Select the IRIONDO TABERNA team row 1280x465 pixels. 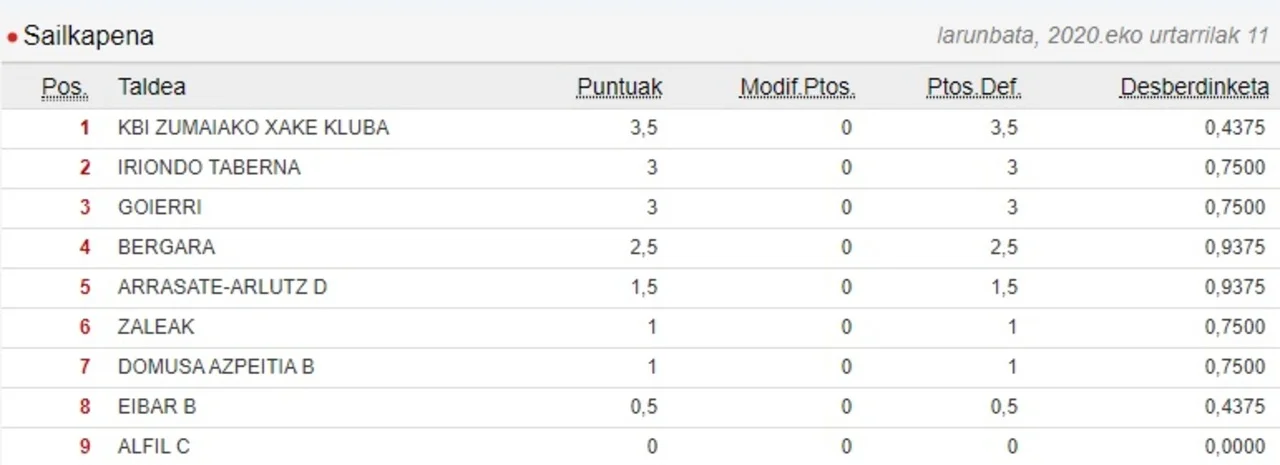point(209,168)
